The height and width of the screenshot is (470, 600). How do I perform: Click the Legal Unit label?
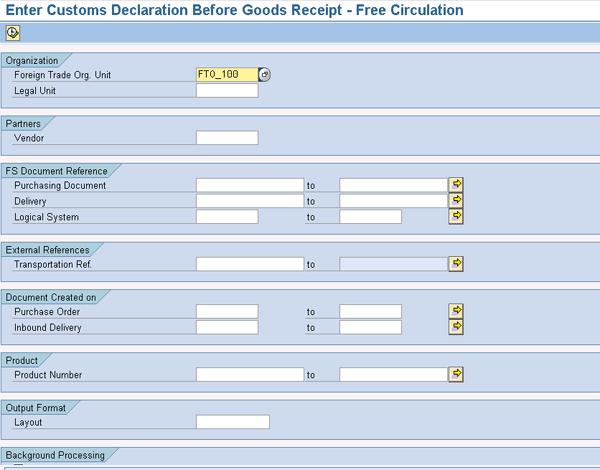pyautogui.click(x=35, y=91)
